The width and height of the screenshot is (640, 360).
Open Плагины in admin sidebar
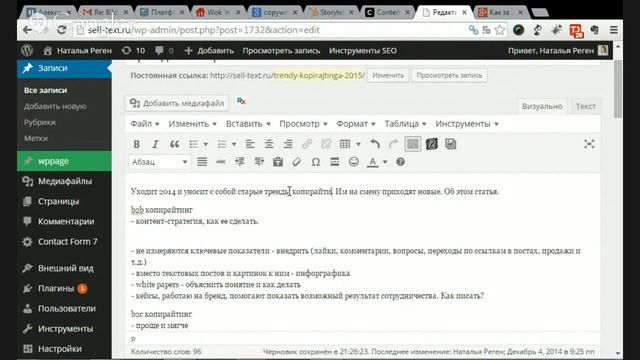(64, 288)
